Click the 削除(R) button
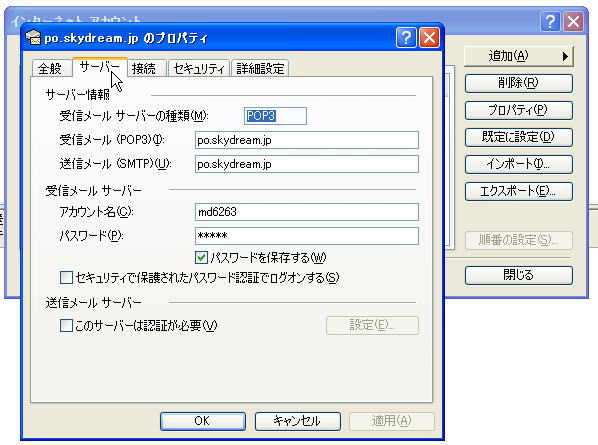 pyautogui.click(x=519, y=83)
